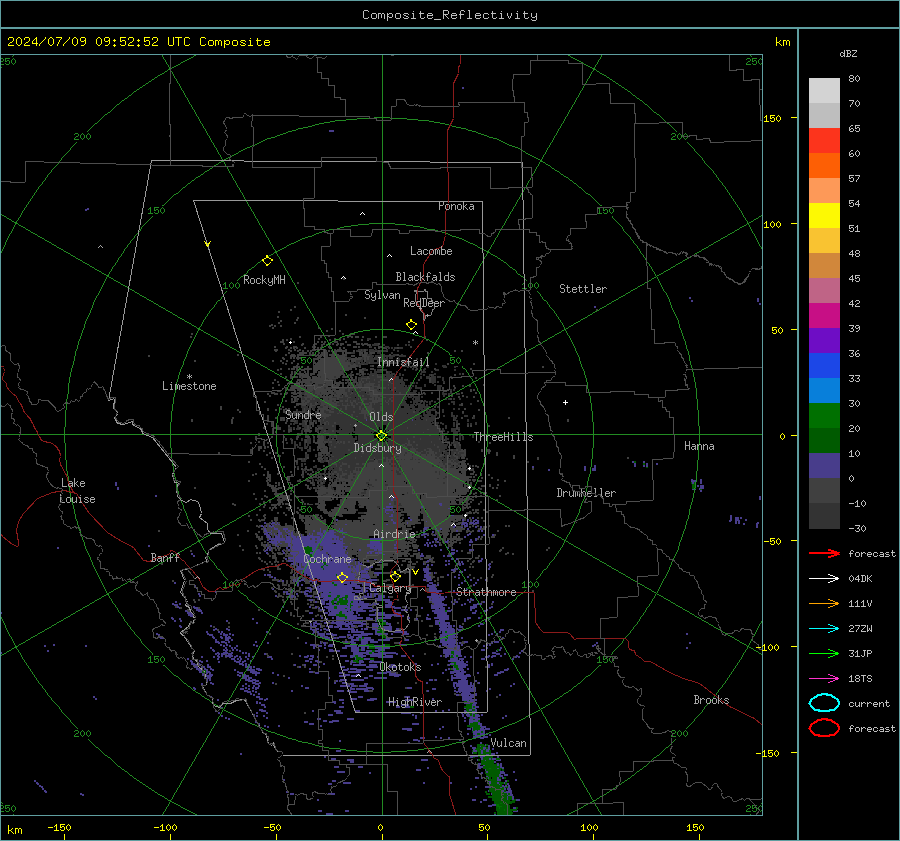Click the cyan 27ZW arrow legend icon
The width and height of the screenshot is (900, 841).
click(824, 629)
